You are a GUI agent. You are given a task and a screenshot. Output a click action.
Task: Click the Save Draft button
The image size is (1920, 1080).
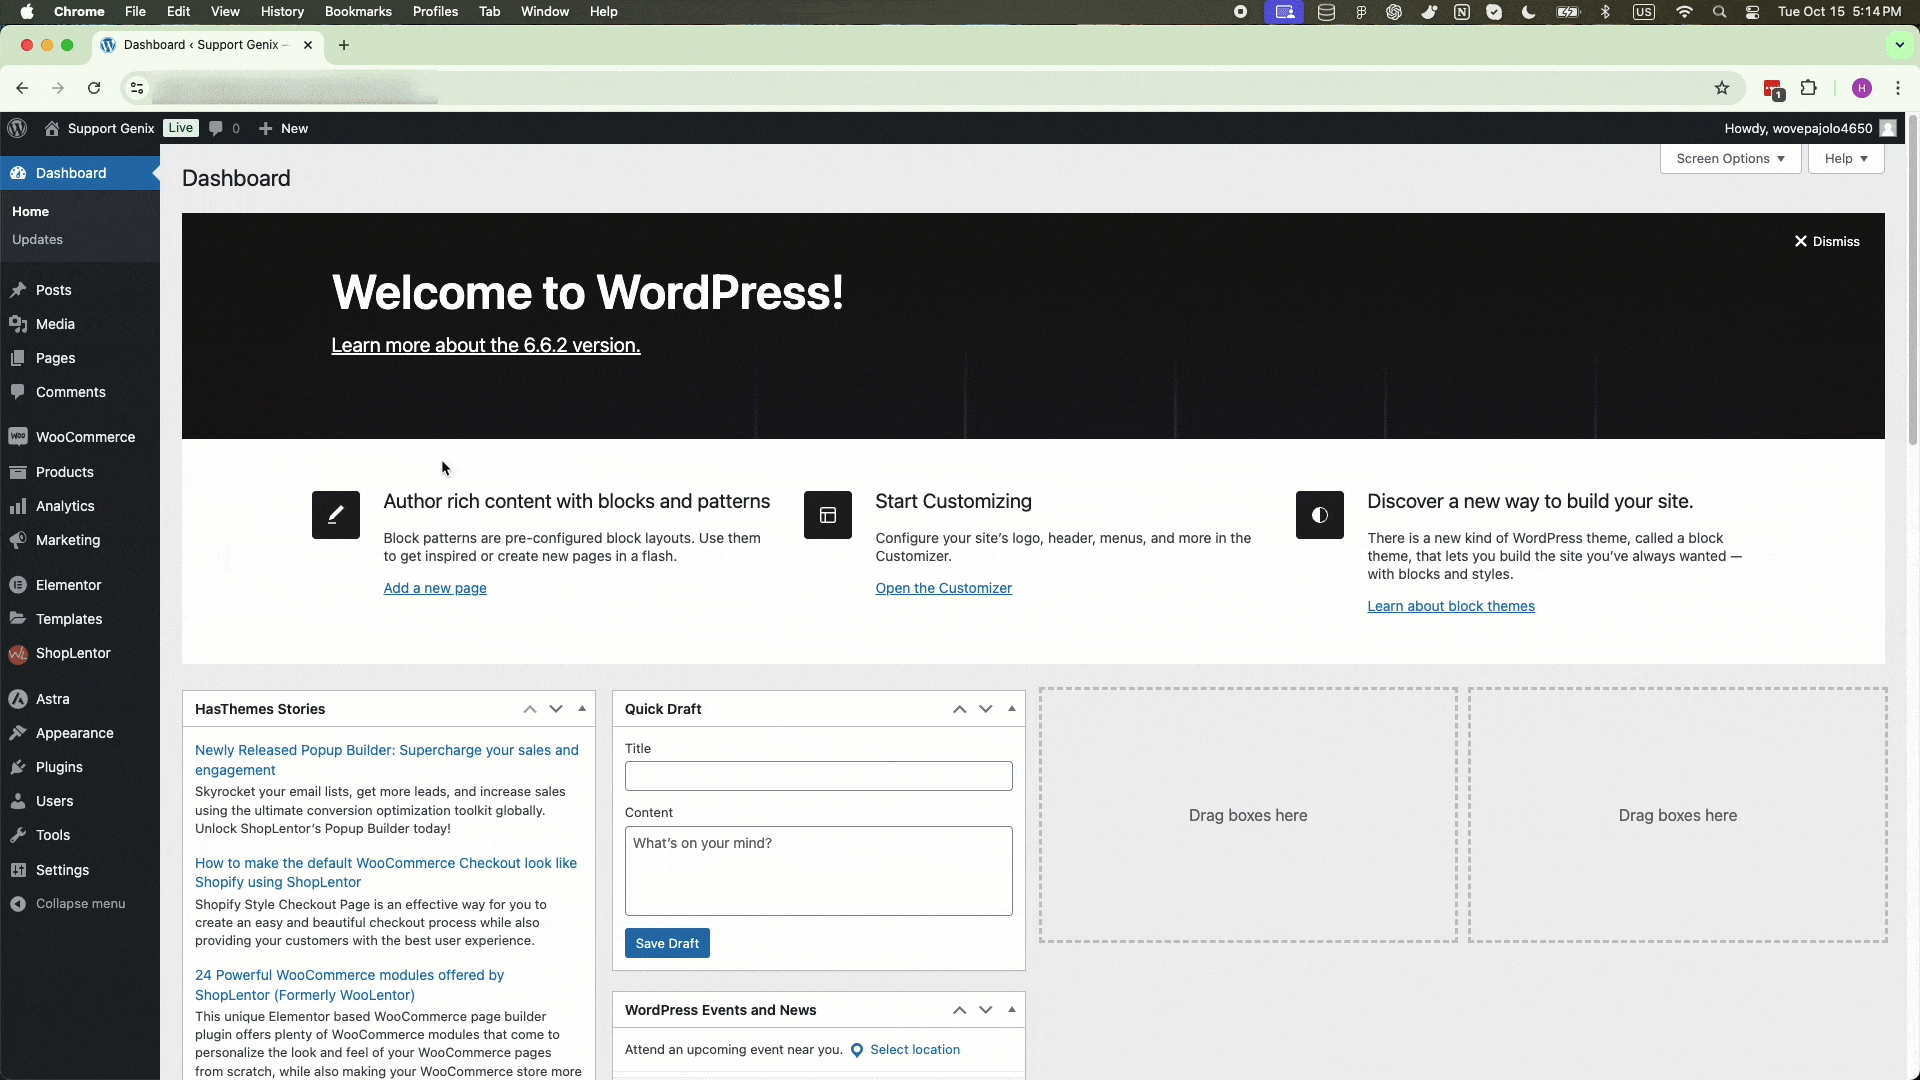click(x=667, y=943)
